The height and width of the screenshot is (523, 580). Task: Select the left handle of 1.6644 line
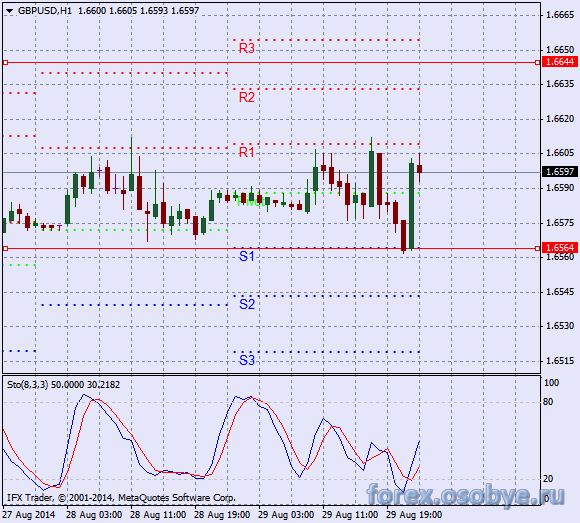5,63
